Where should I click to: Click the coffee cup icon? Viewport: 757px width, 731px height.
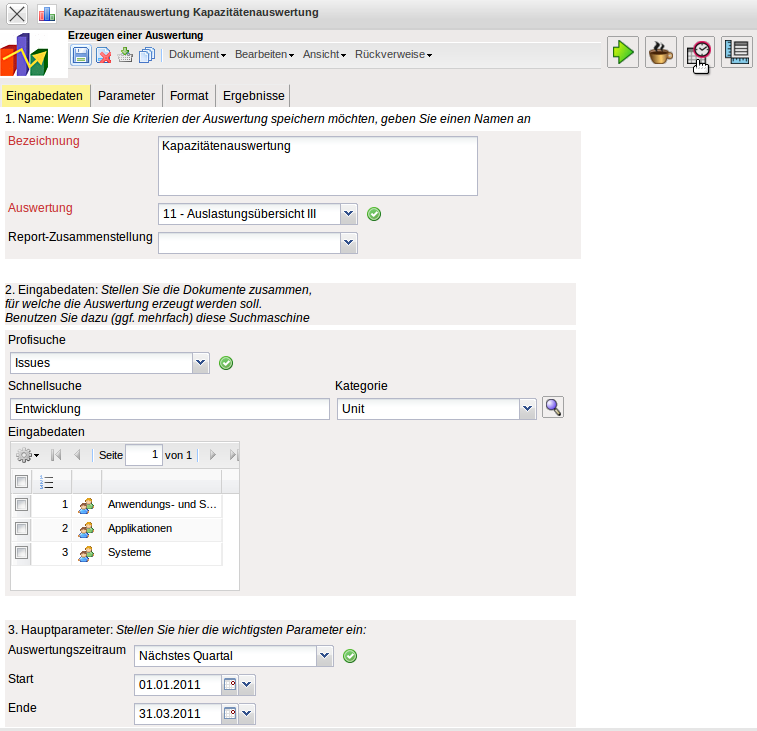[661, 52]
